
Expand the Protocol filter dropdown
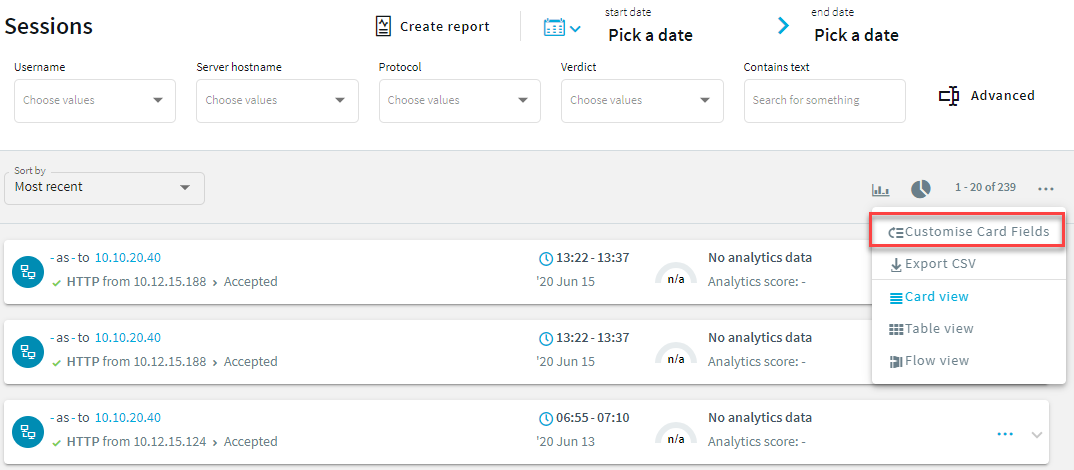459,100
